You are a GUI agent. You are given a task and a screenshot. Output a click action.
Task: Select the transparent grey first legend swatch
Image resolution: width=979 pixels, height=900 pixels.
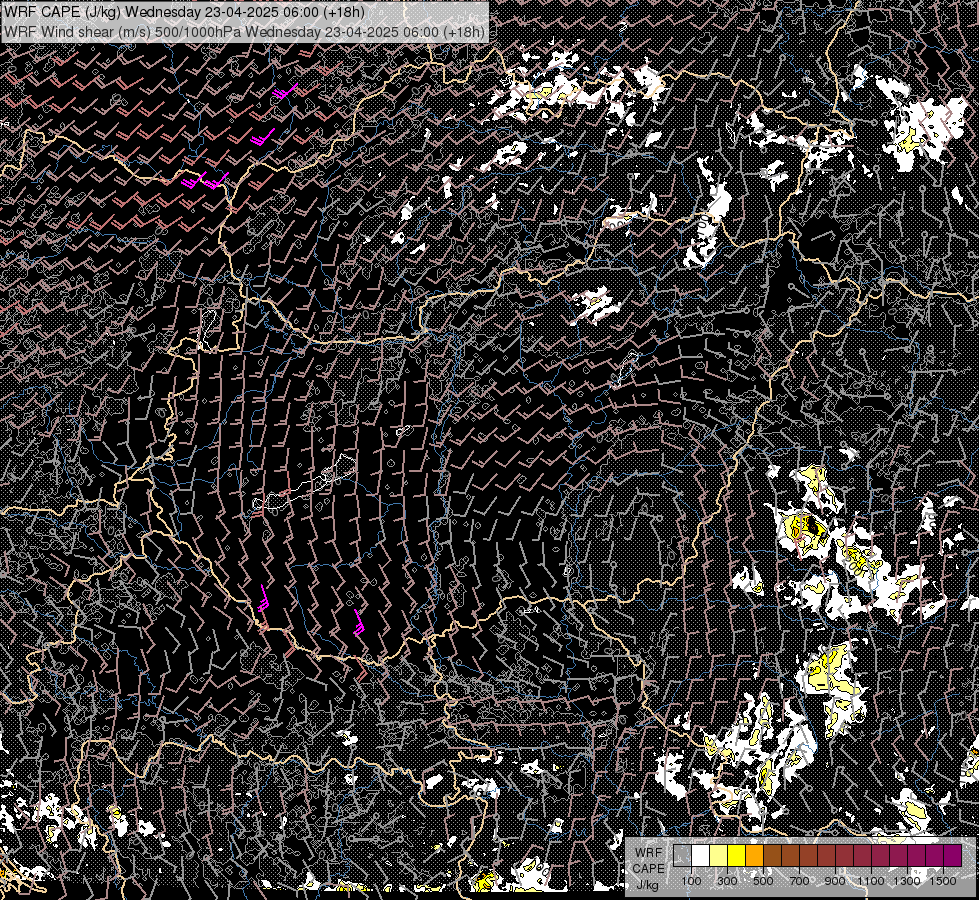tap(682, 855)
